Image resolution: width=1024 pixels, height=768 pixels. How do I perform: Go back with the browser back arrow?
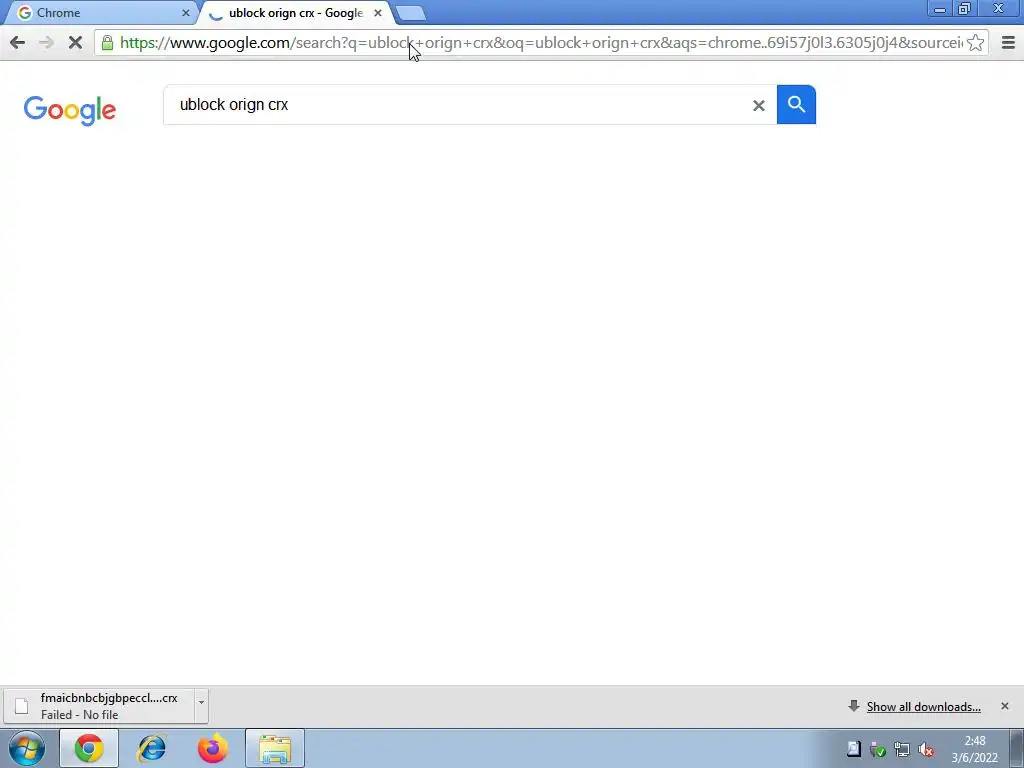[x=18, y=43]
